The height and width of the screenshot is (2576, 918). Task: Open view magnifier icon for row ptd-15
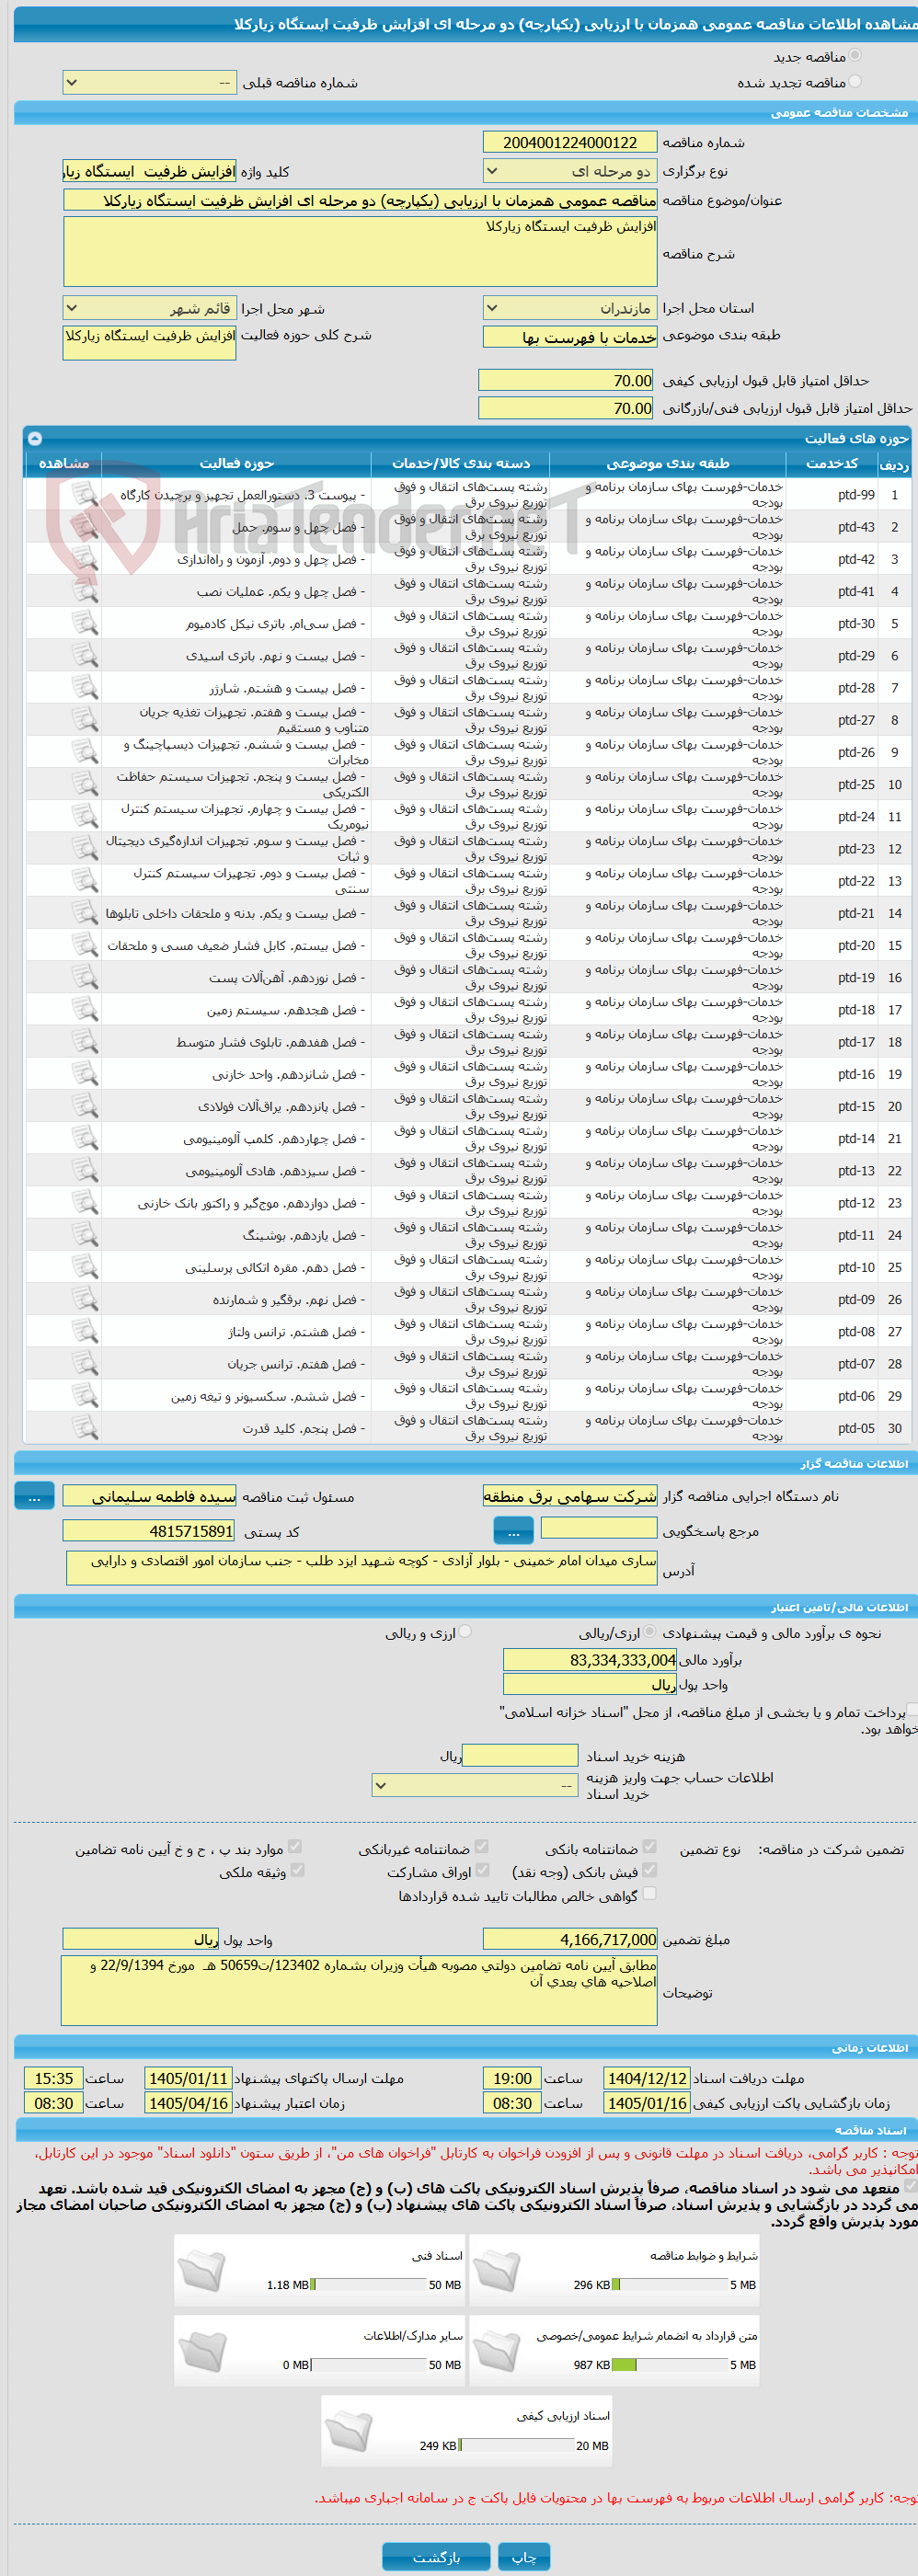click(85, 1106)
